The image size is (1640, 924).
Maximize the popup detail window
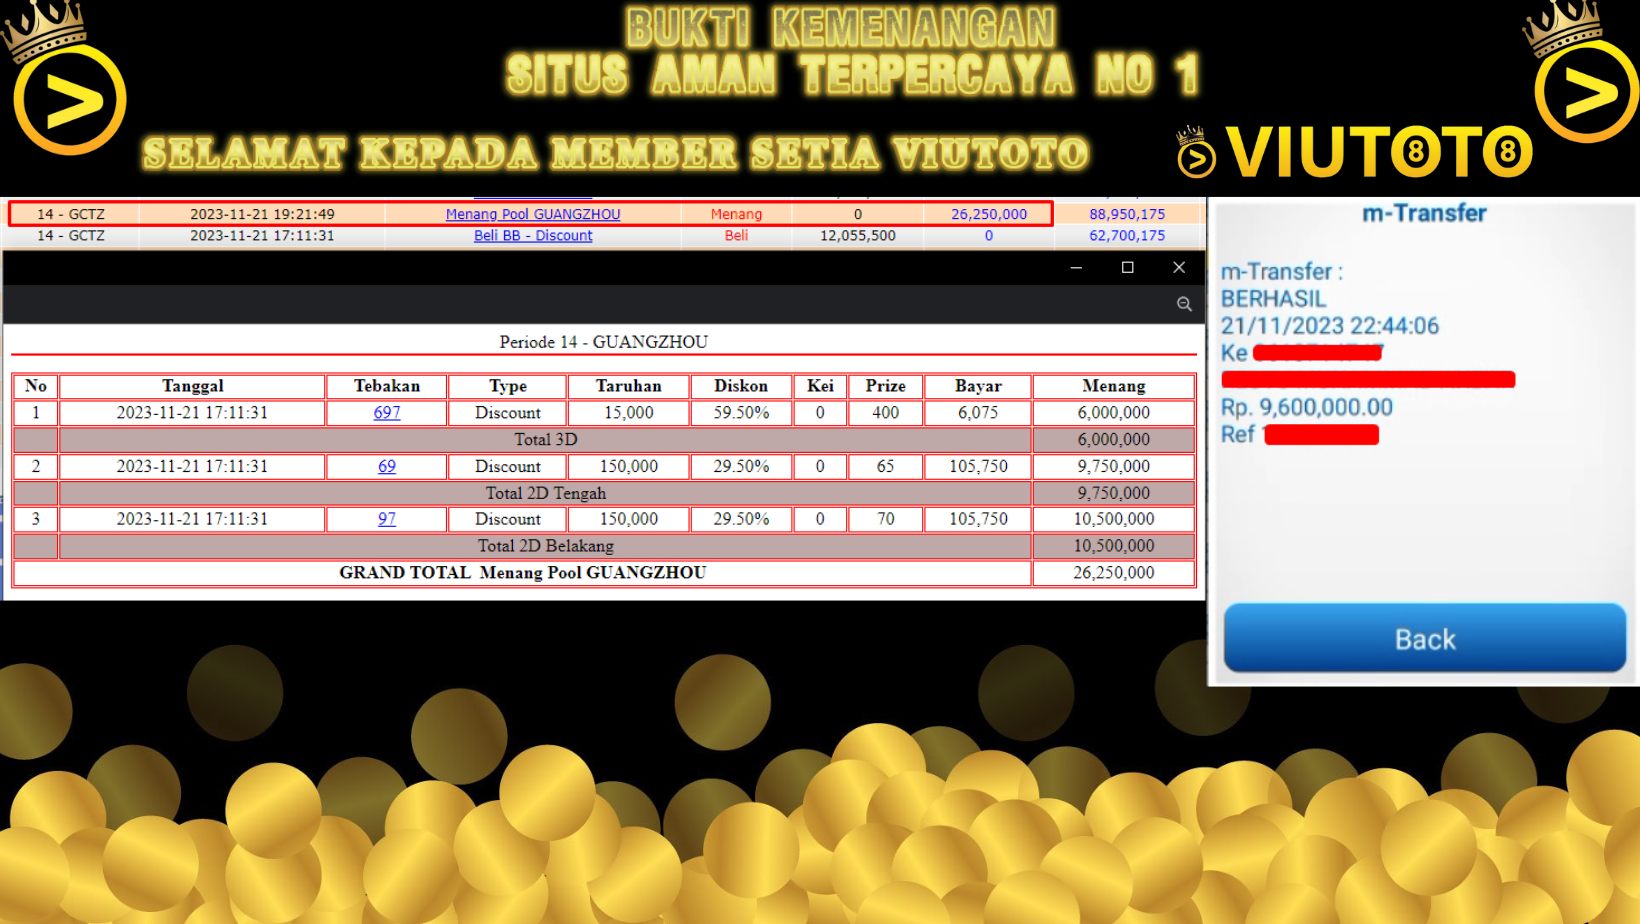point(1128,267)
